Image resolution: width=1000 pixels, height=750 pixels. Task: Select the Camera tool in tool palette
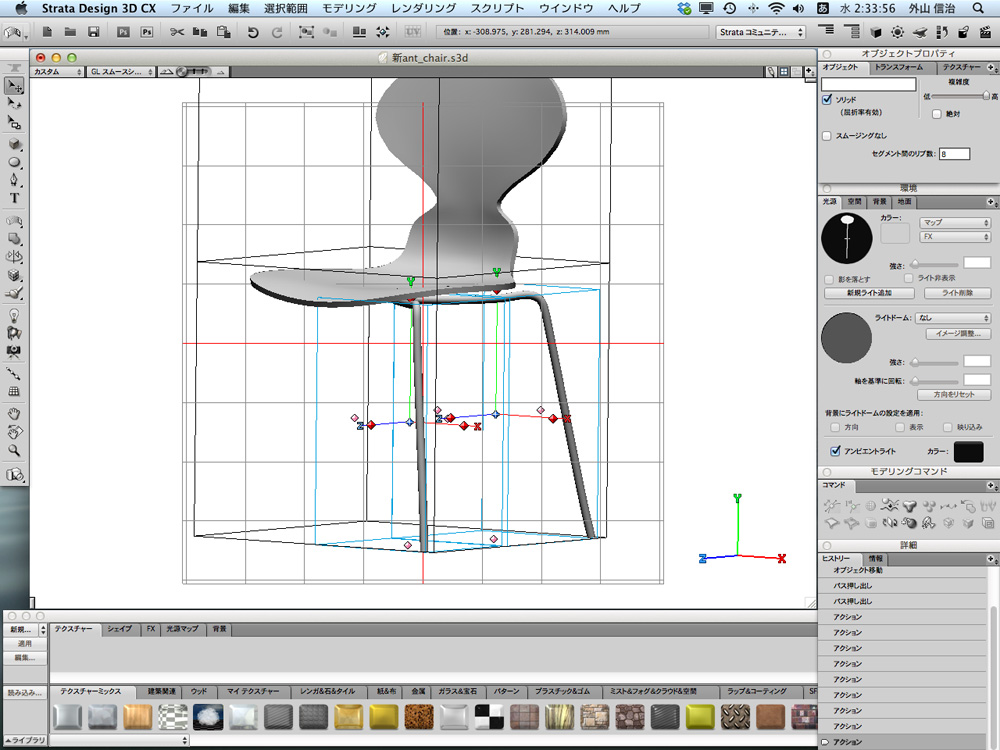coord(14,351)
